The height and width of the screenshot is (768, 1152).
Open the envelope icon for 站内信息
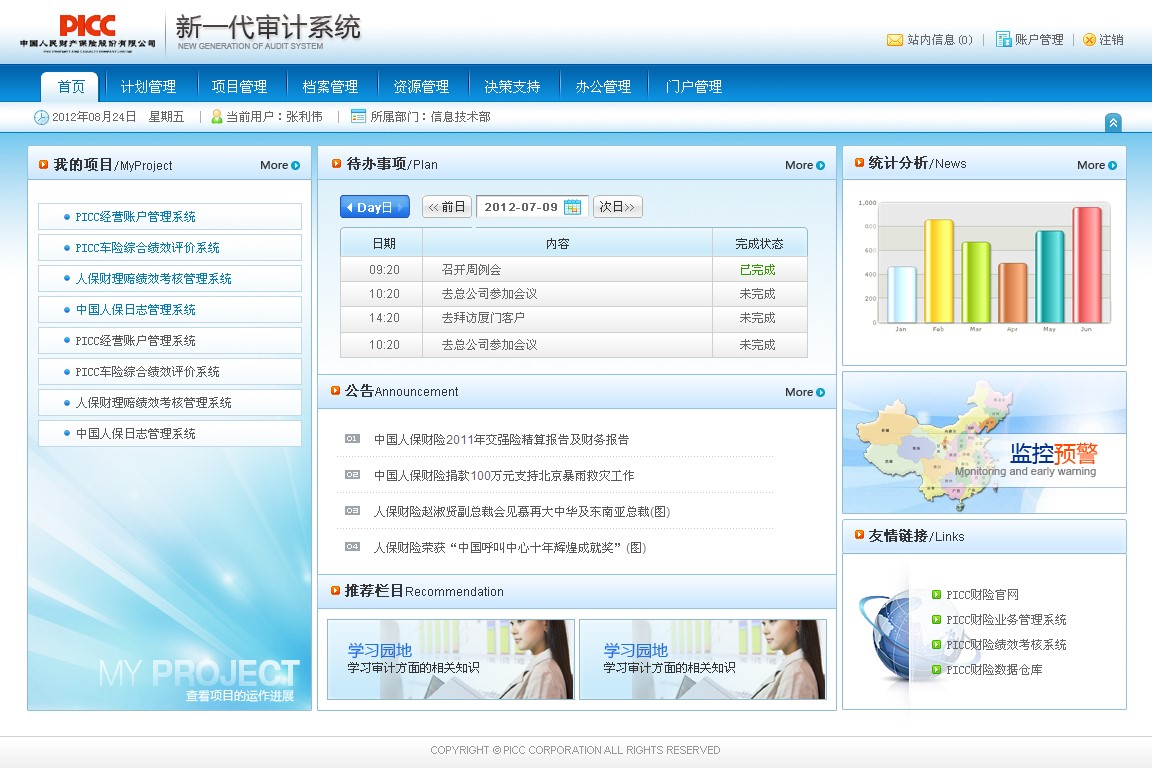click(894, 40)
